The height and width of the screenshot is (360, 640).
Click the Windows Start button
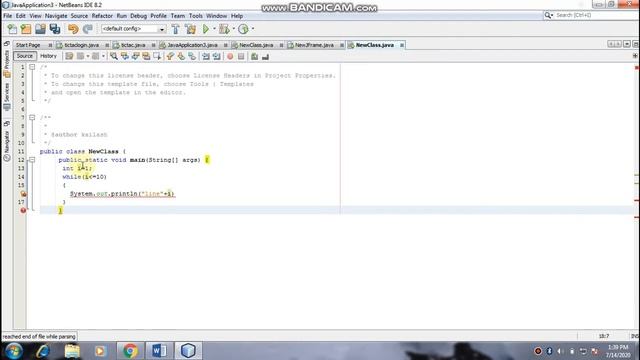click(x=14, y=351)
